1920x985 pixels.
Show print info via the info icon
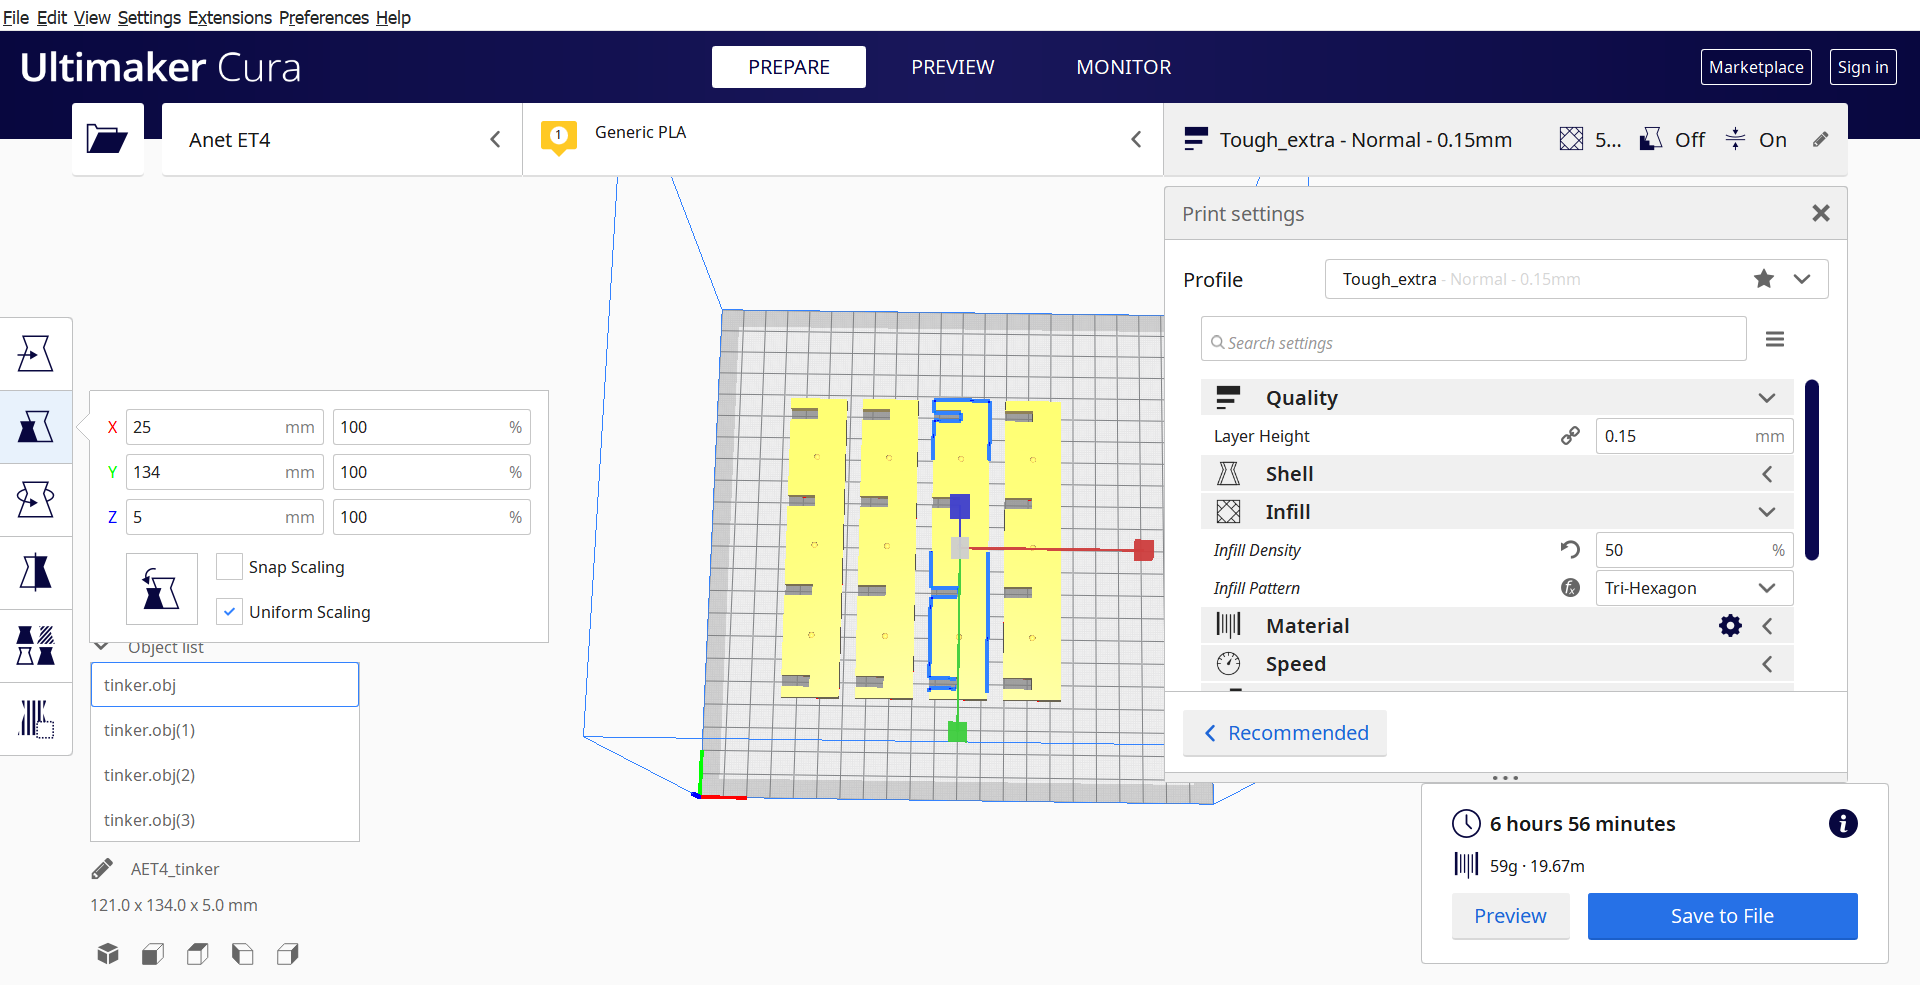(1843, 823)
